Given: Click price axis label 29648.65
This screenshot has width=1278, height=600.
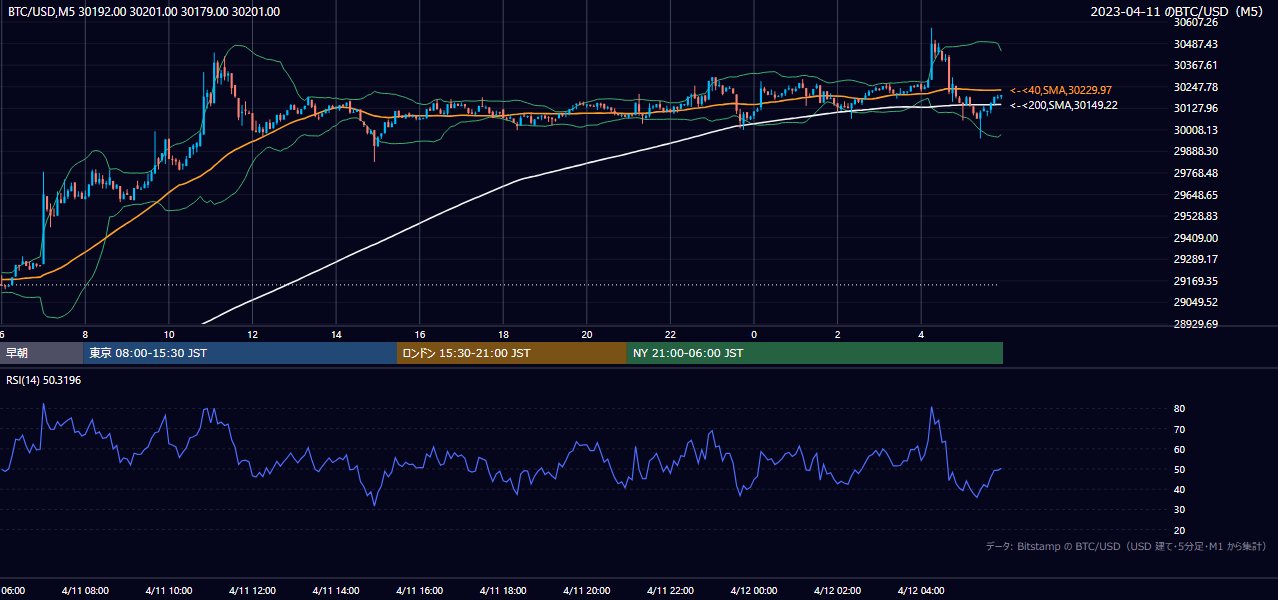Looking at the screenshot, I should point(1196,195).
